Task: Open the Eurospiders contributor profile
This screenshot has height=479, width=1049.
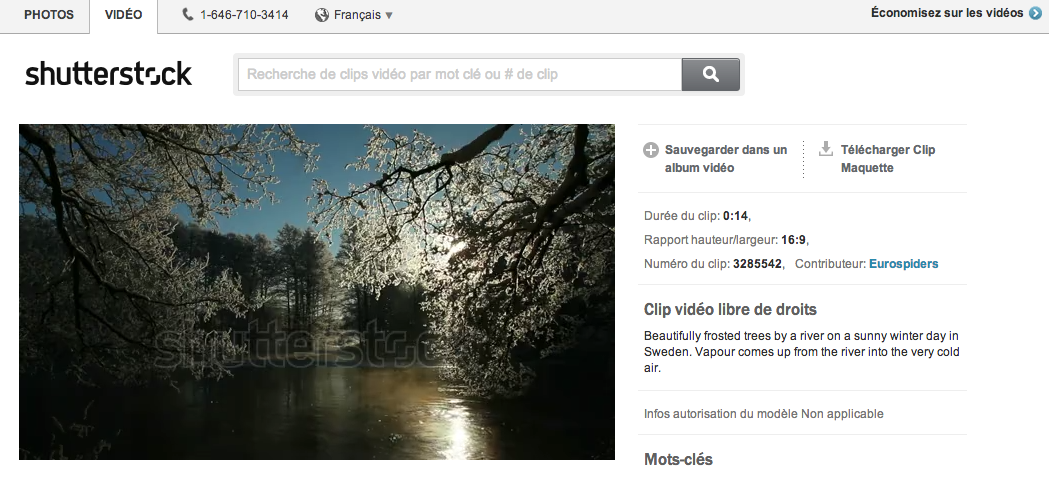Action: (x=903, y=264)
